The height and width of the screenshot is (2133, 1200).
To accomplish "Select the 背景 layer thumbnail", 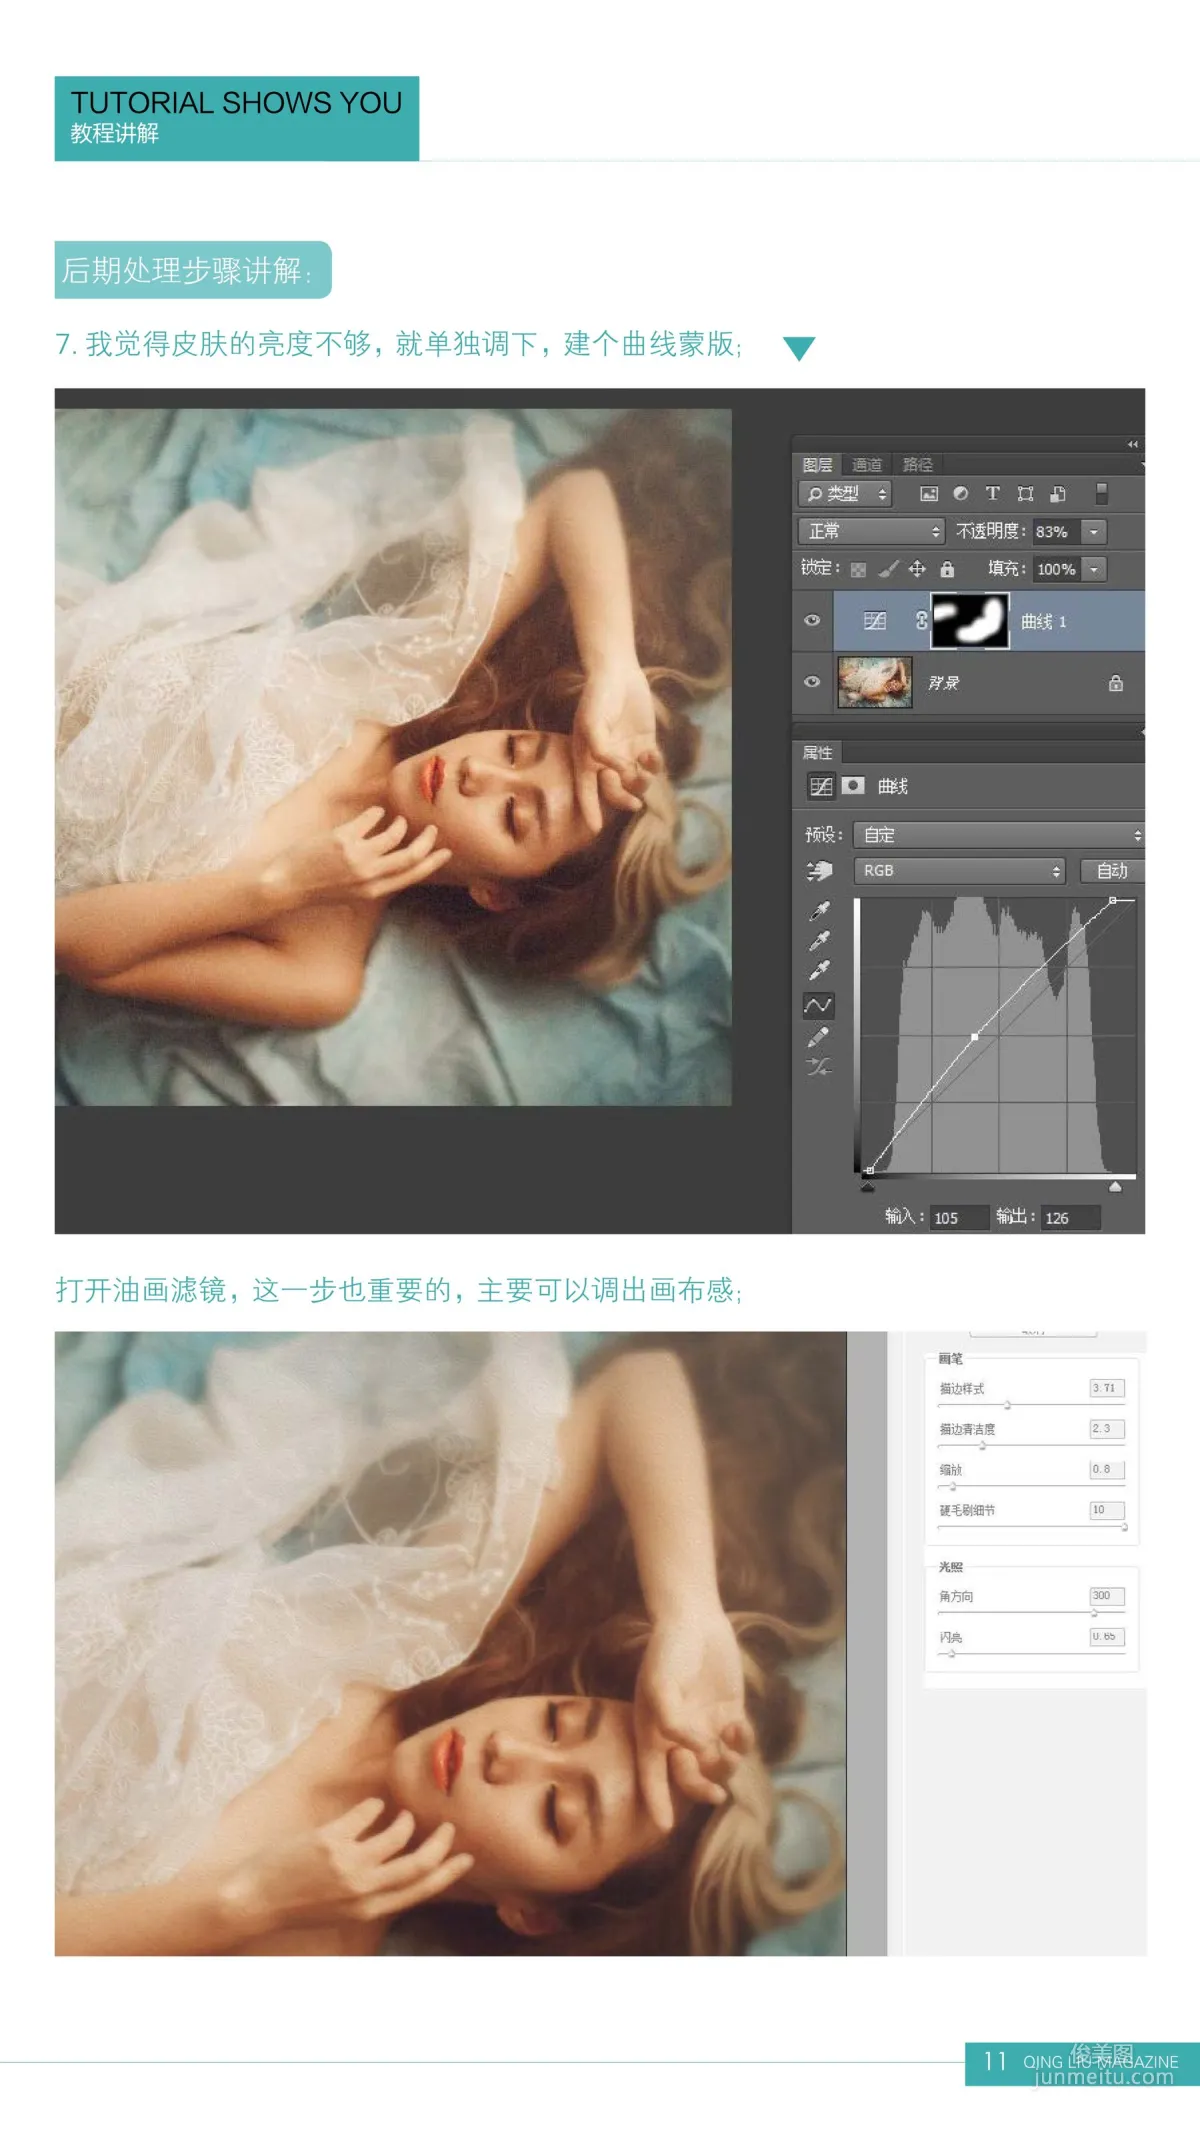I will [875, 683].
